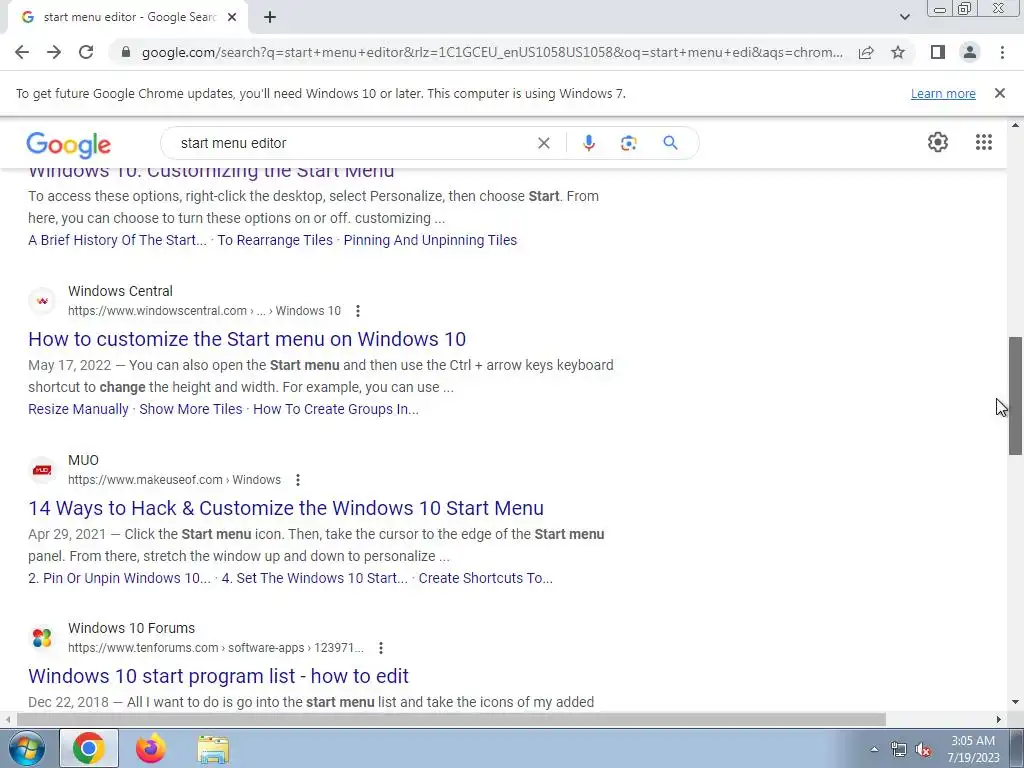Clear the search query text

point(543,143)
